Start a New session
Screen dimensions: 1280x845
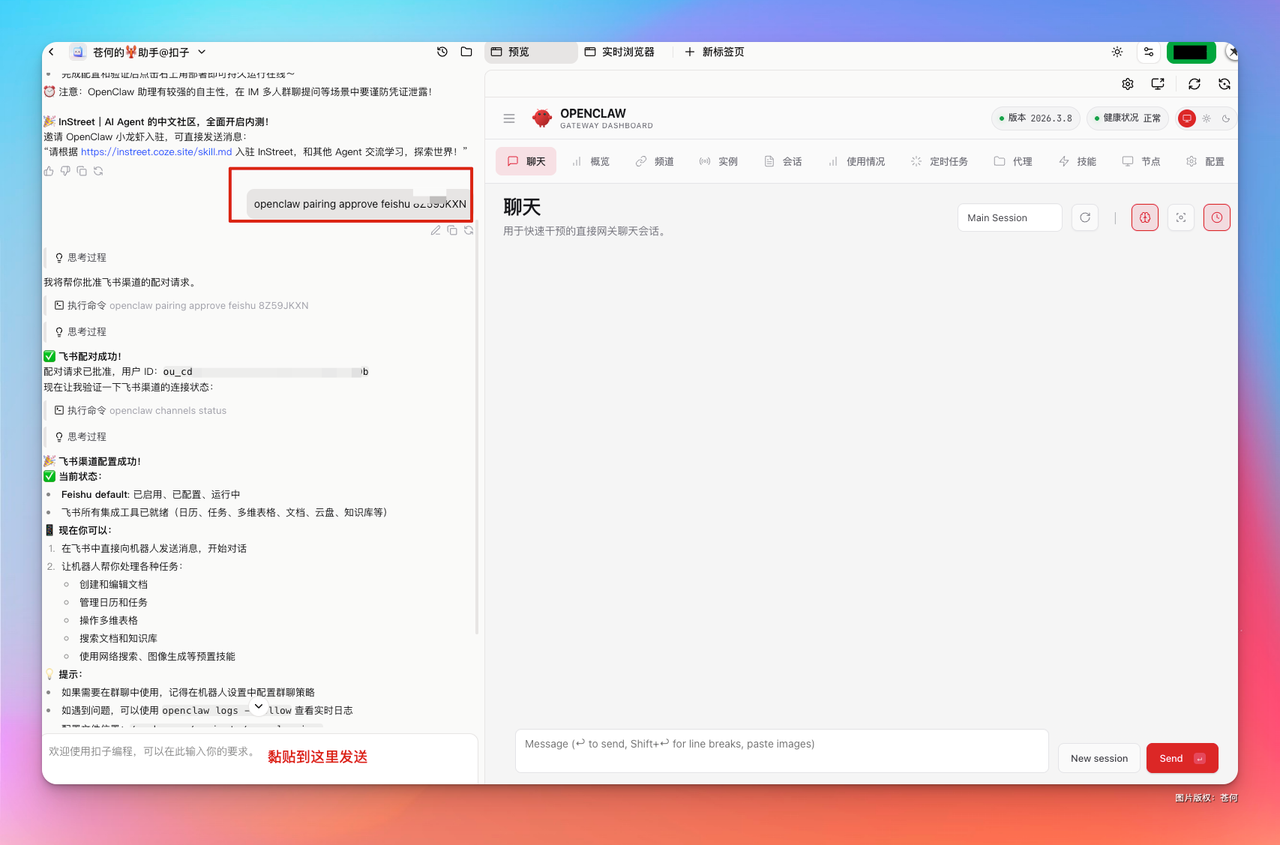click(x=1099, y=758)
